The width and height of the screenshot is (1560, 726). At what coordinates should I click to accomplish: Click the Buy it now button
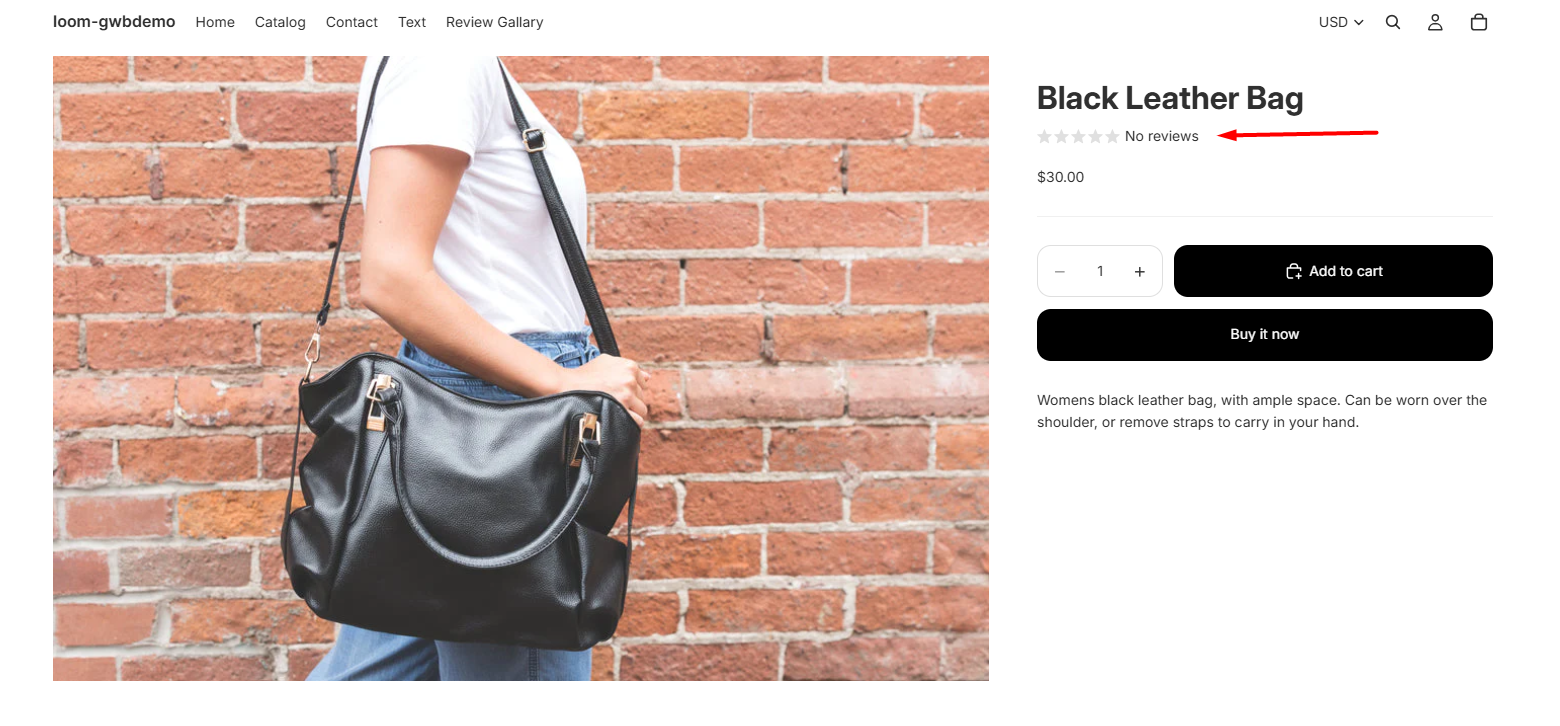pyautogui.click(x=1265, y=335)
